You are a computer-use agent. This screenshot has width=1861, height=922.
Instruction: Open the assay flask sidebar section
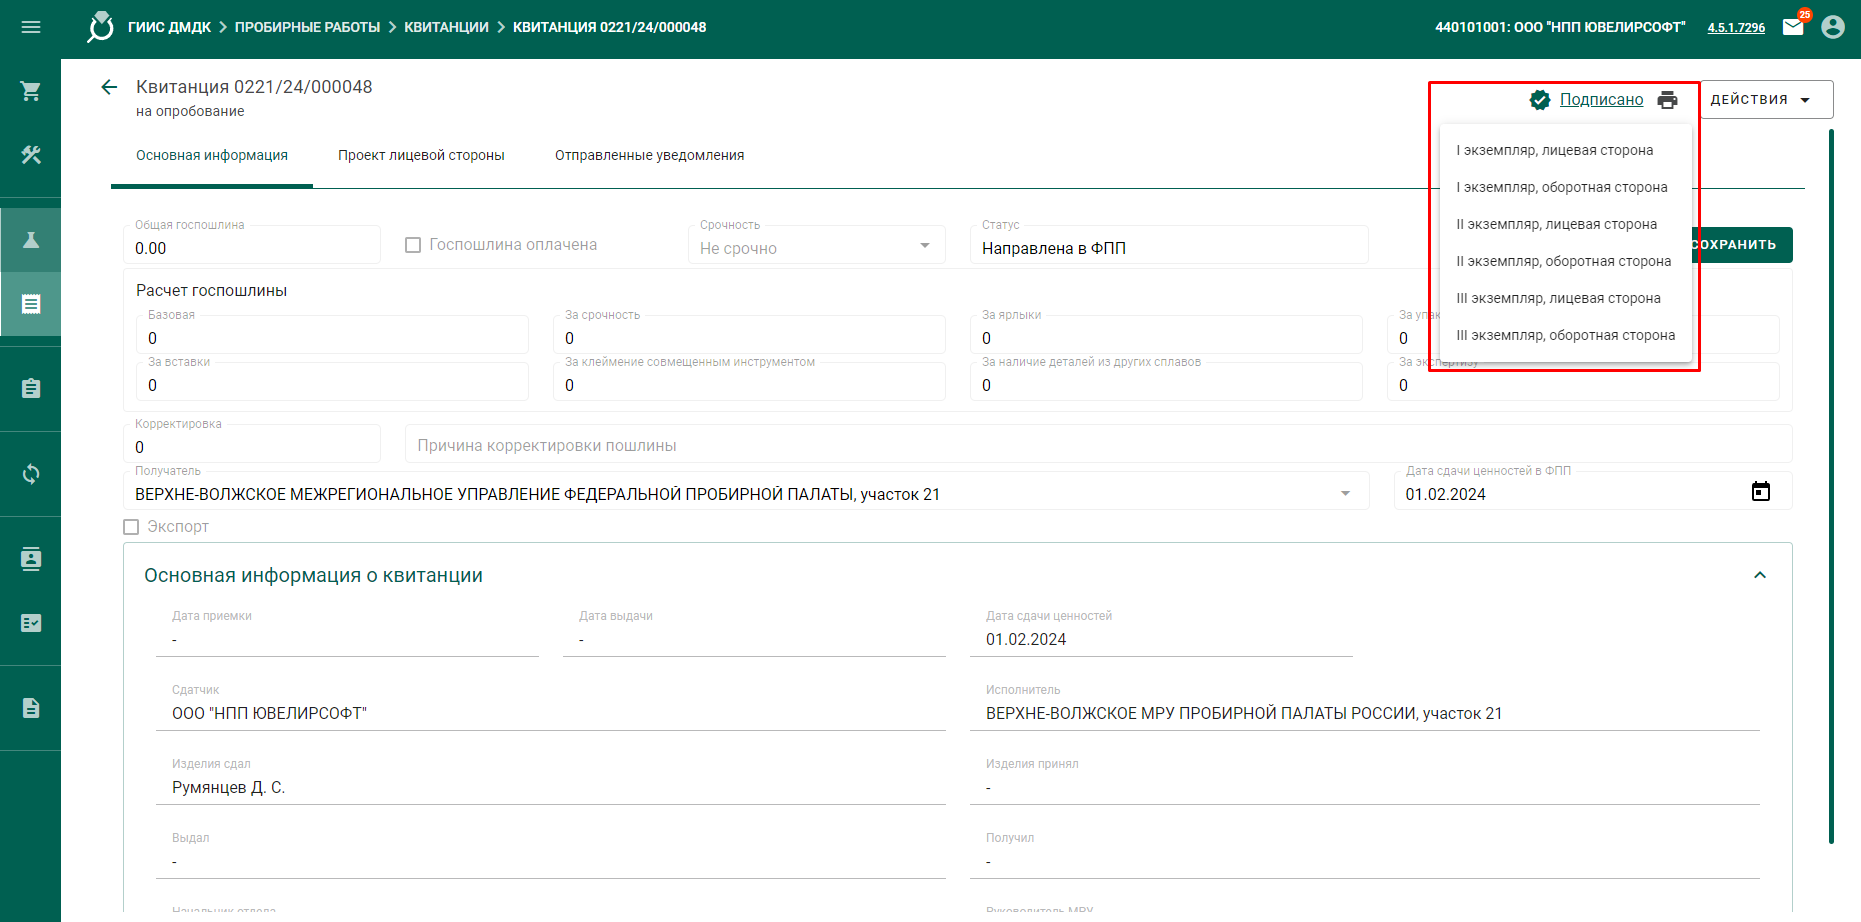pyautogui.click(x=31, y=240)
